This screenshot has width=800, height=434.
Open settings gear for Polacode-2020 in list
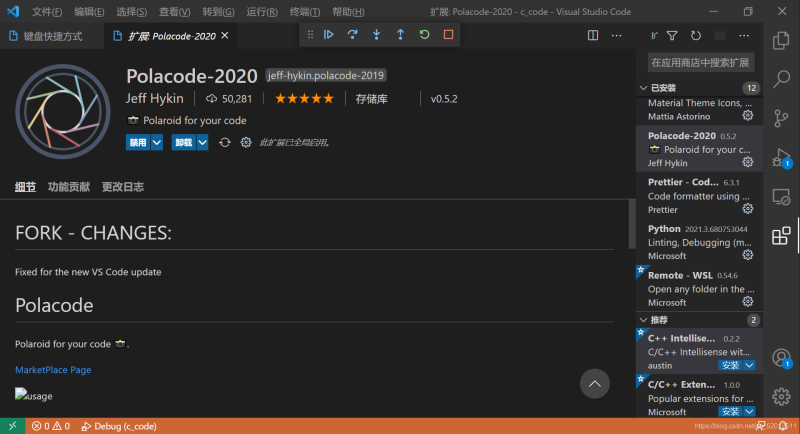click(747, 162)
